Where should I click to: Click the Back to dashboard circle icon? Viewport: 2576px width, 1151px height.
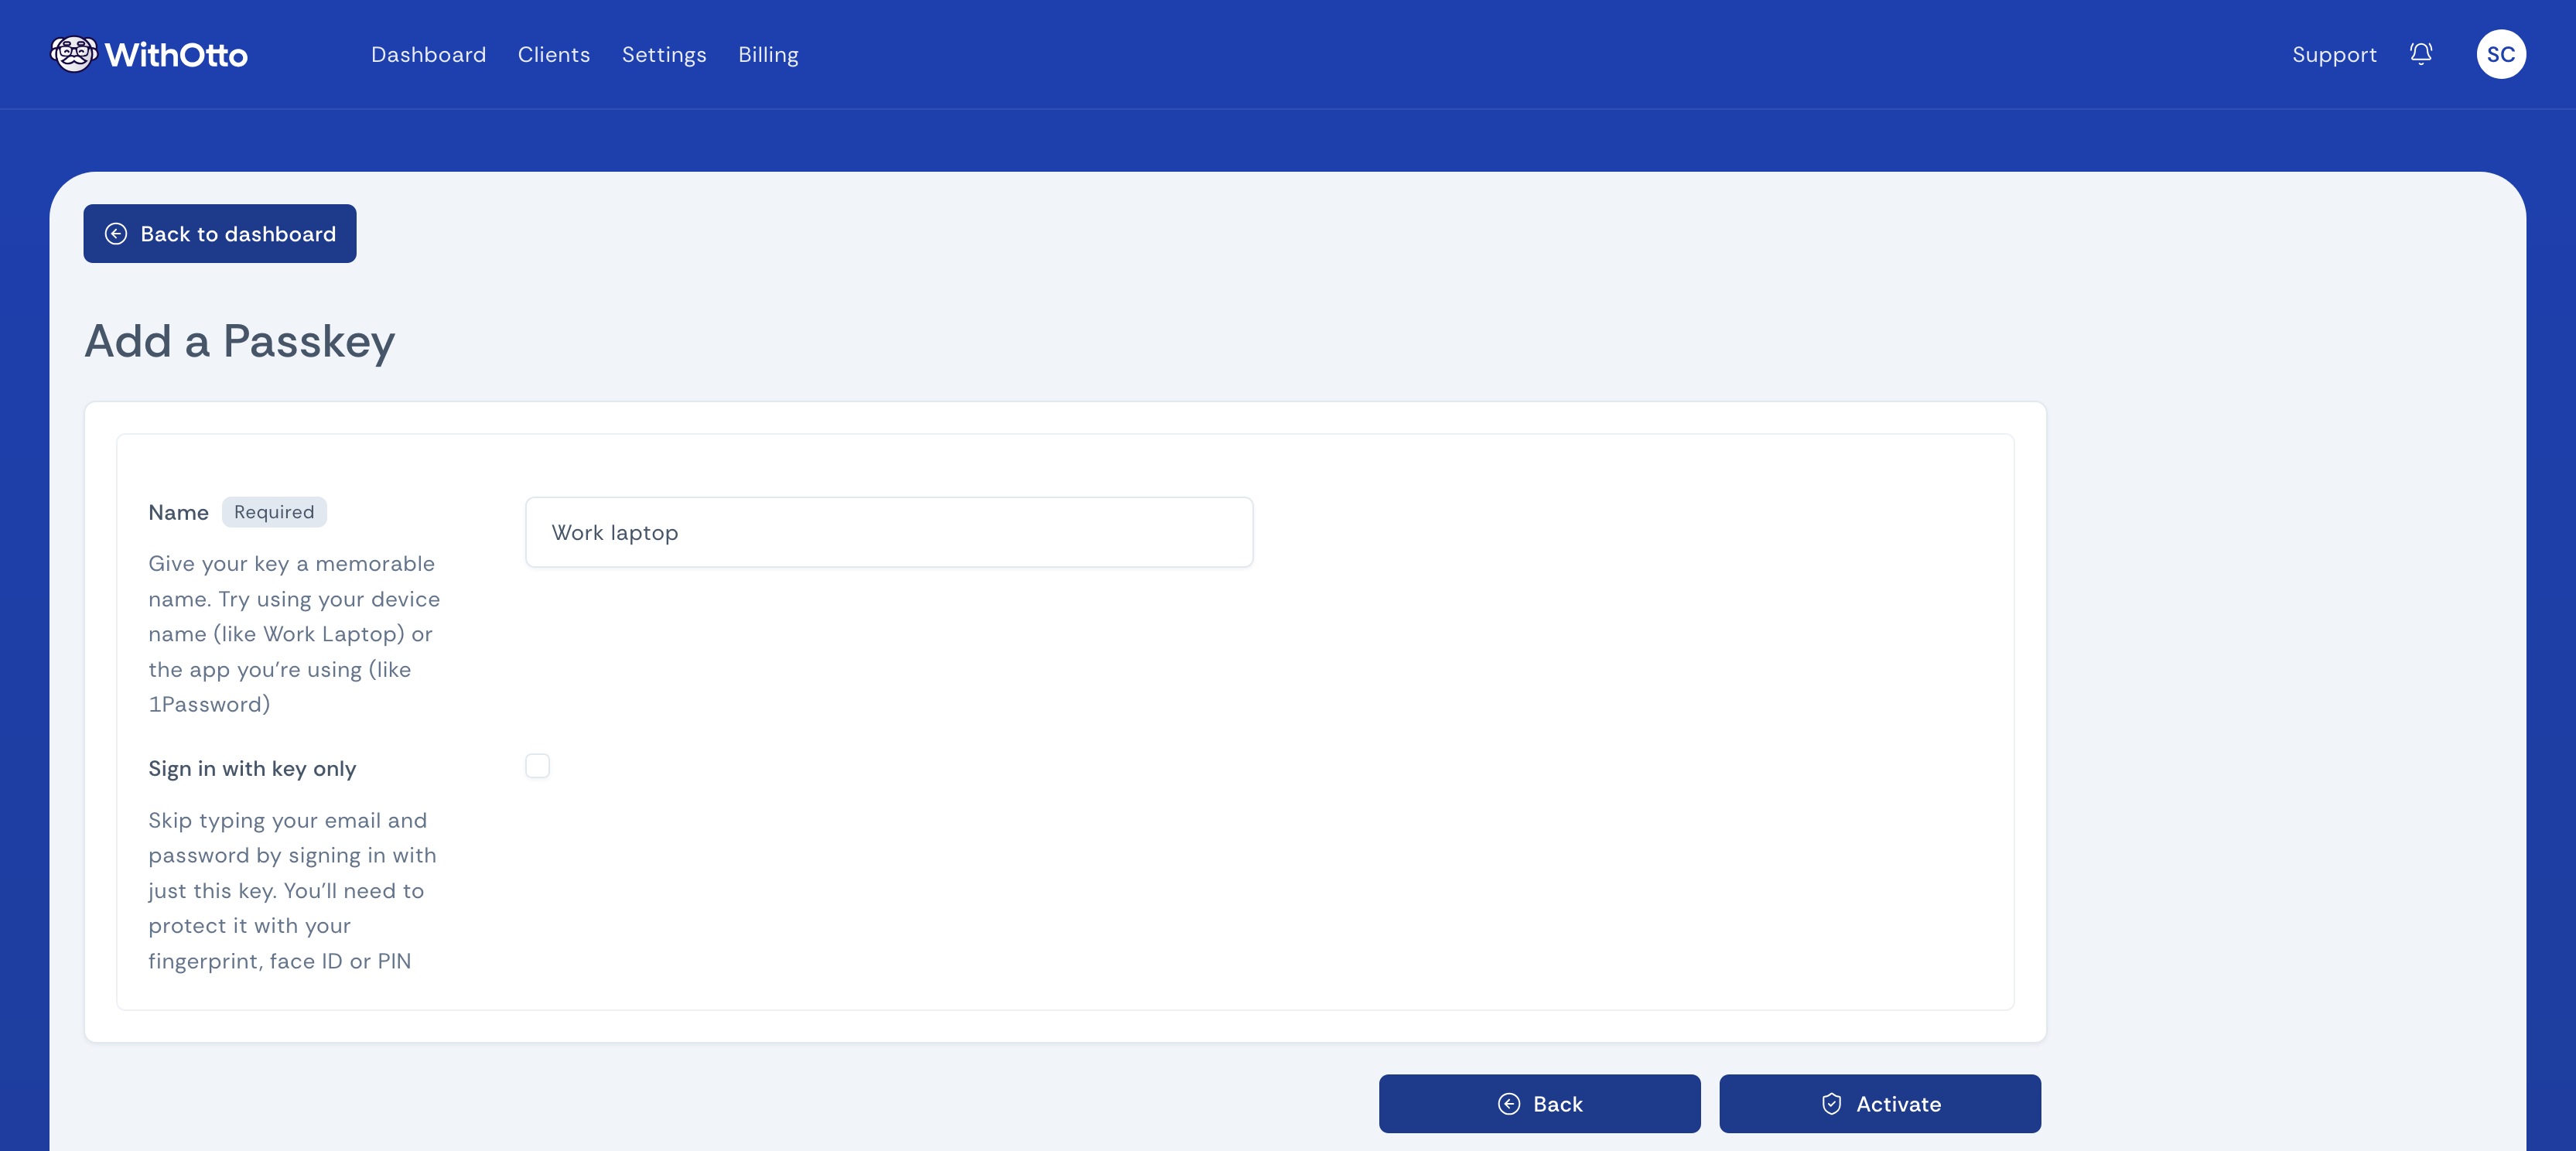click(117, 233)
